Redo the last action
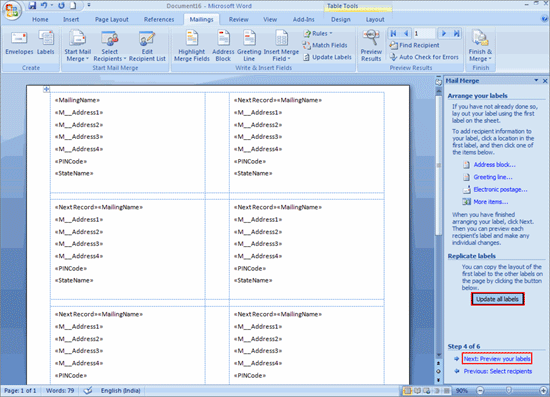550x397 pixels. [61, 5]
